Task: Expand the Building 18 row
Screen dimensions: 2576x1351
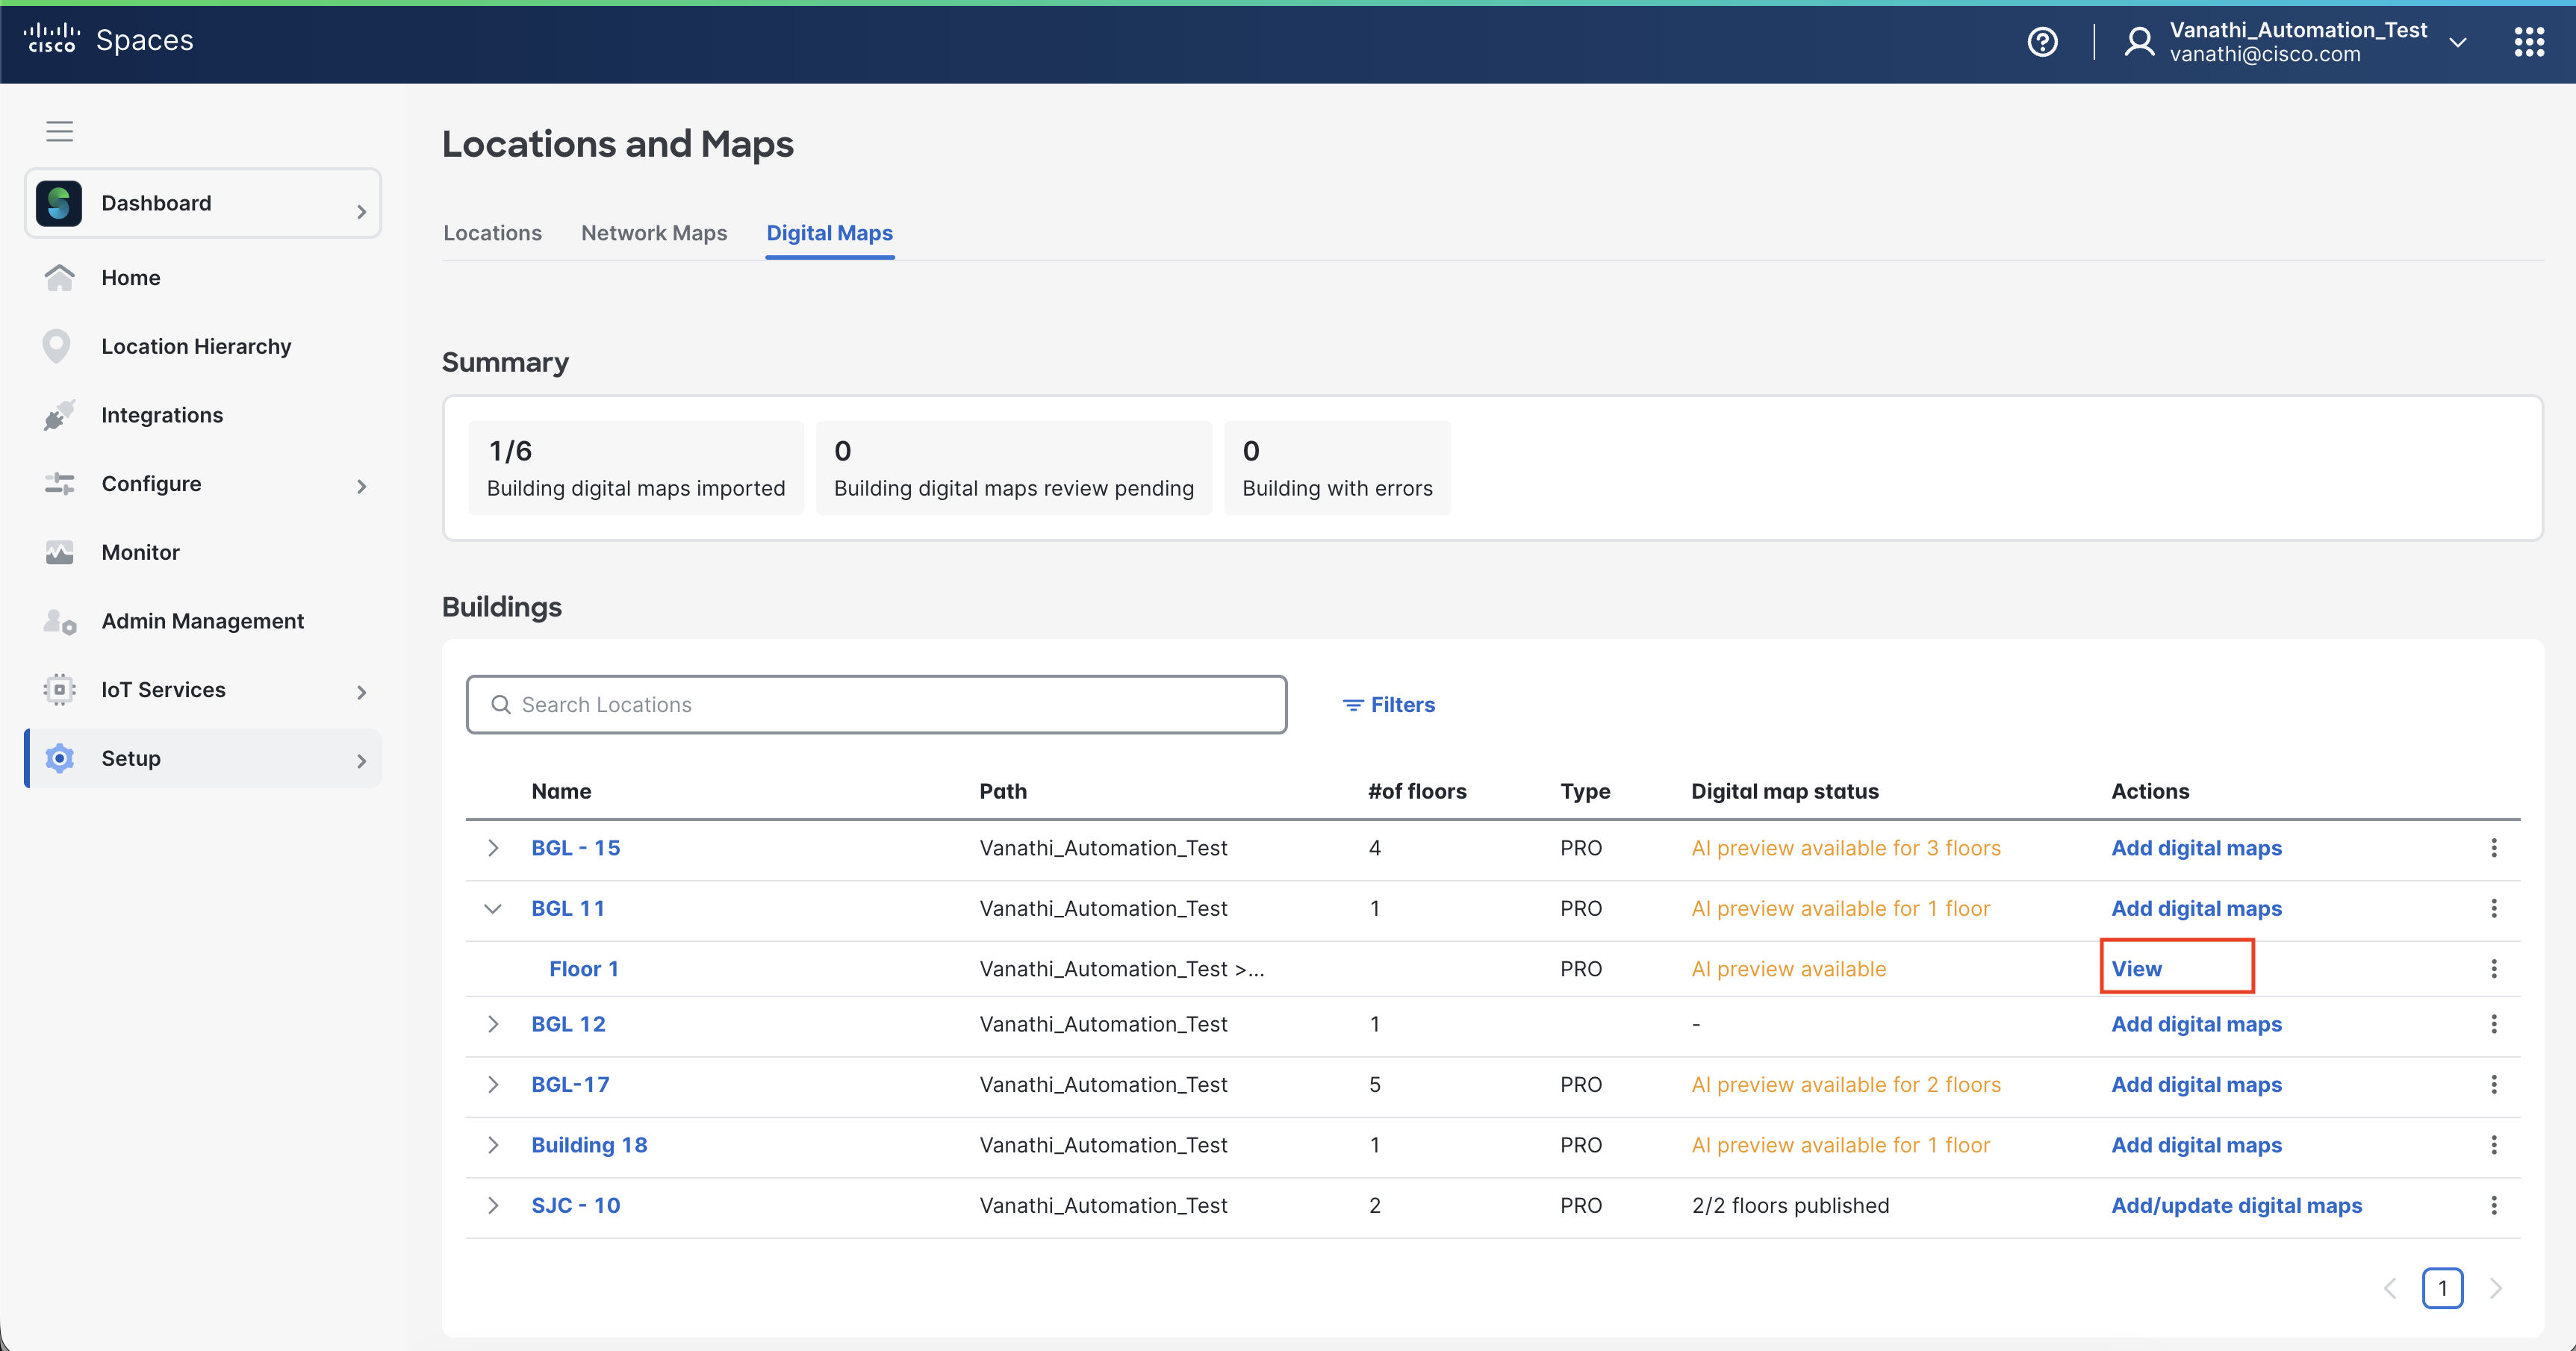Action: [x=493, y=1145]
